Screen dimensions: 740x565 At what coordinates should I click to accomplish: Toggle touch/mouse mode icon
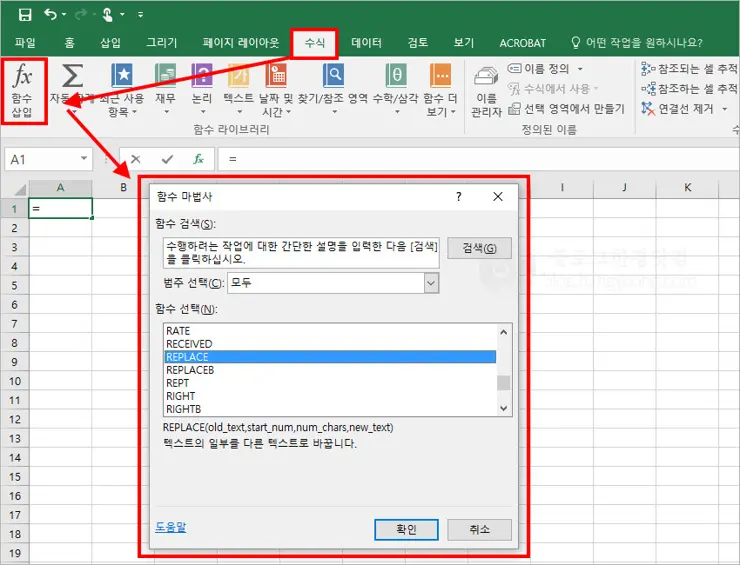pyautogui.click(x=108, y=15)
